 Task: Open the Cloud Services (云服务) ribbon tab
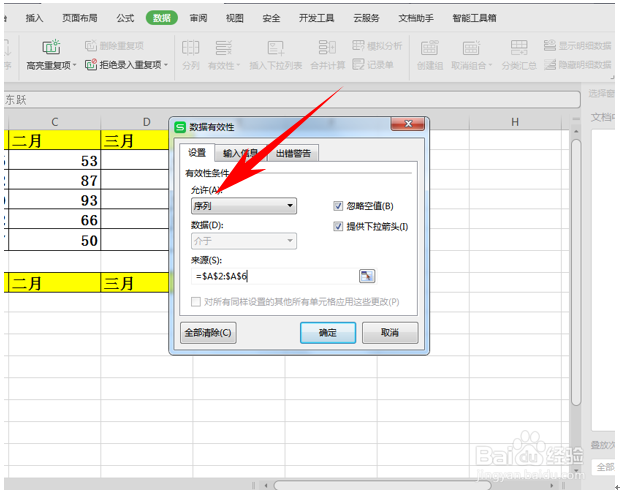tap(366, 18)
